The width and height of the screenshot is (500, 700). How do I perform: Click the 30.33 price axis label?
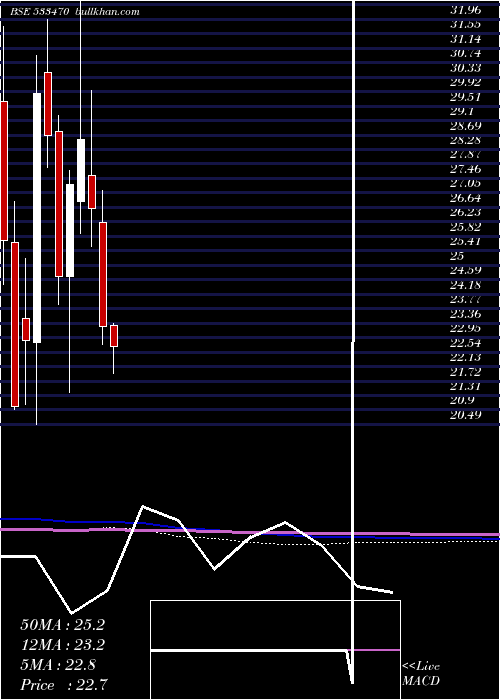tap(465, 68)
